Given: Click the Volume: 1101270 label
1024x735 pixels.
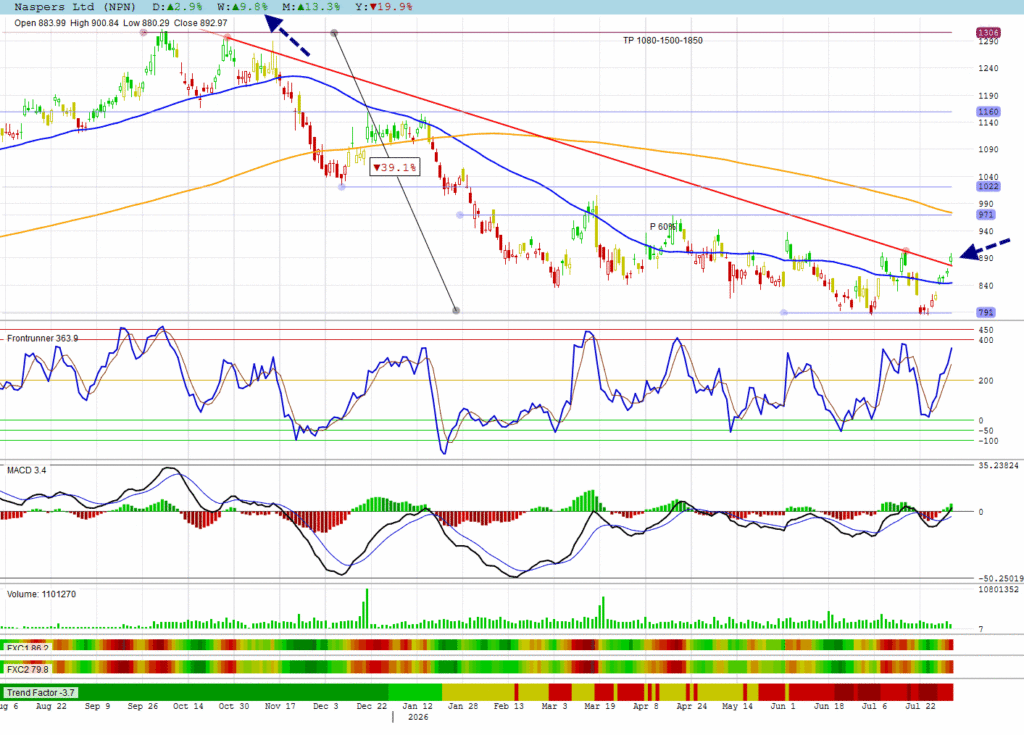Looking at the screenshot, I should (x=41, y=594).
